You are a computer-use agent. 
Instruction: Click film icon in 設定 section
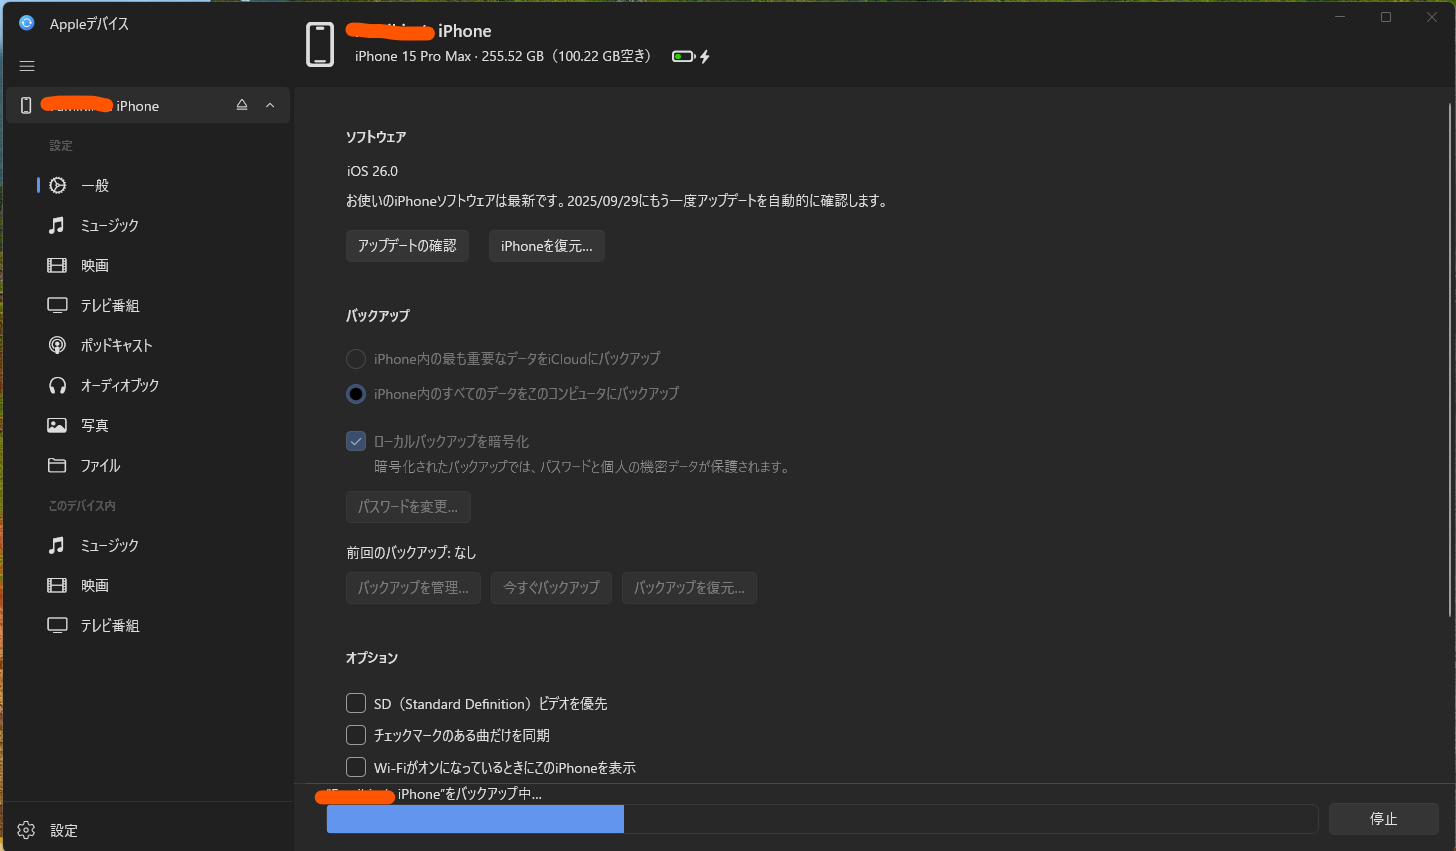[x=57, y=265]
